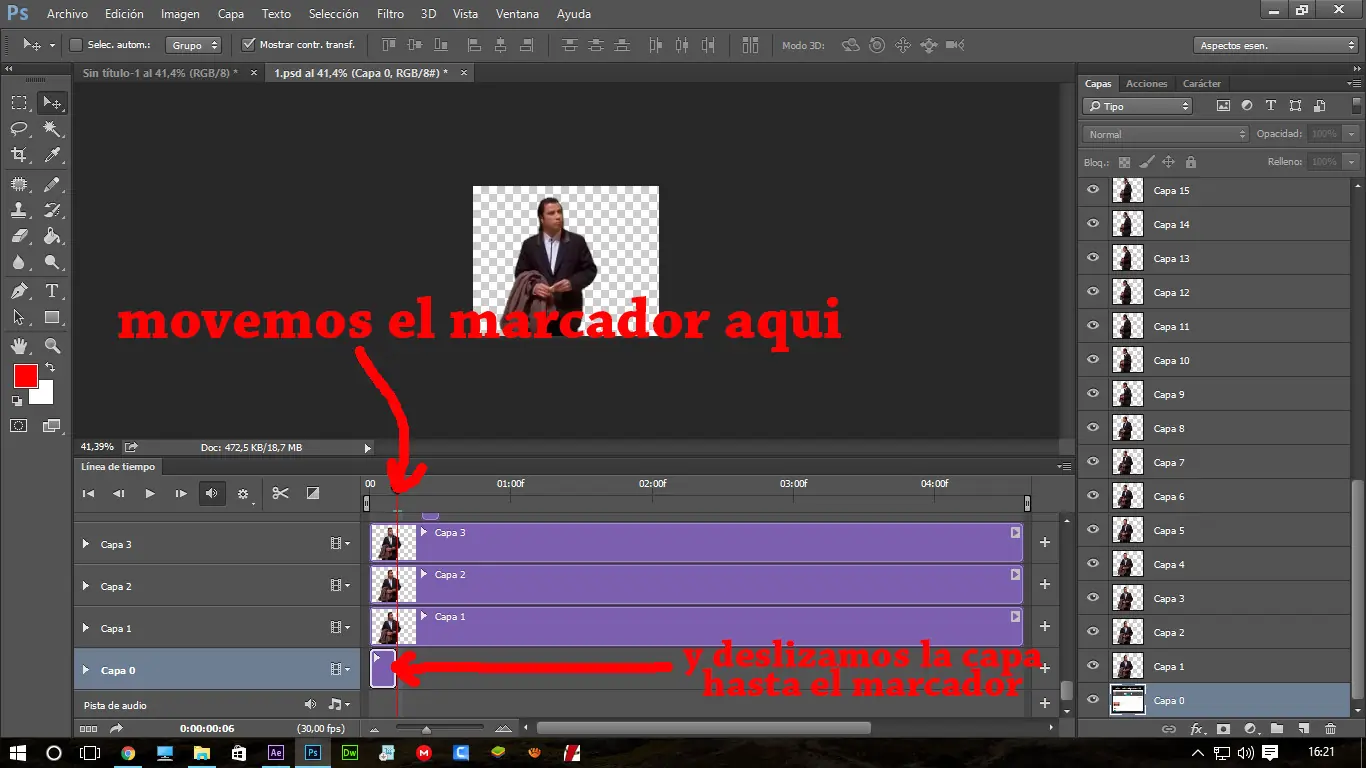Select the Crop tool
Screen dimensions: 1366x768
click(x=19, y=155)
